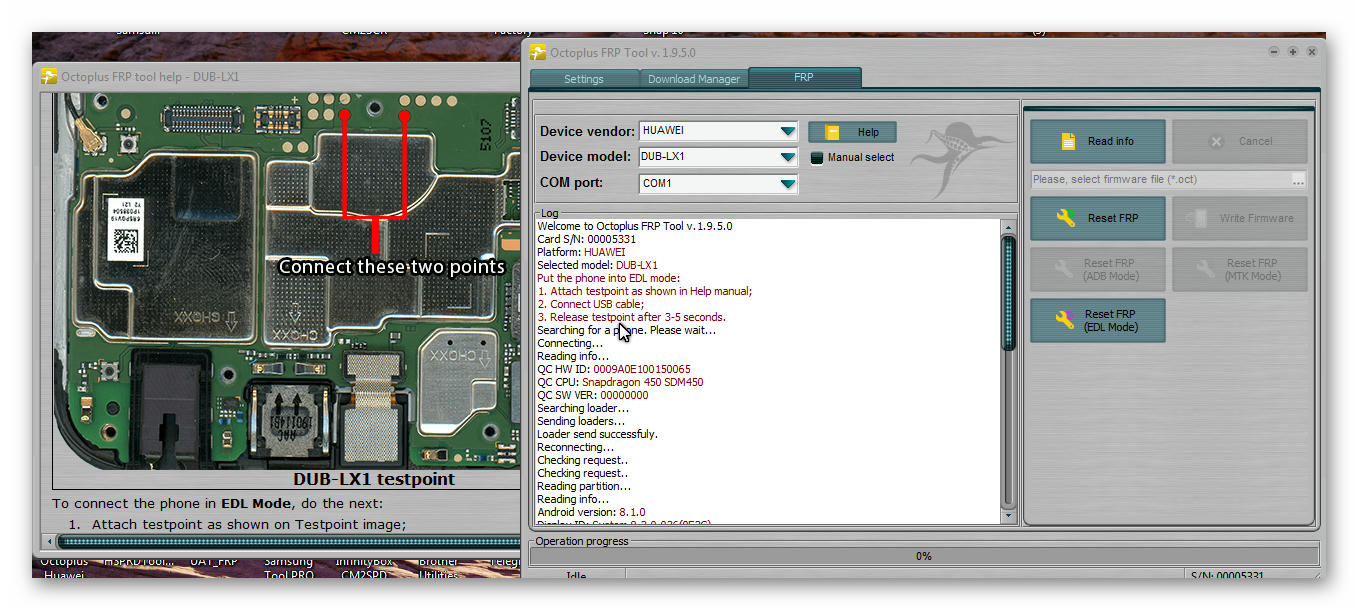
Task: Click 'Selected model: DUB-LX1' log line
Action: tap(597, 265)
